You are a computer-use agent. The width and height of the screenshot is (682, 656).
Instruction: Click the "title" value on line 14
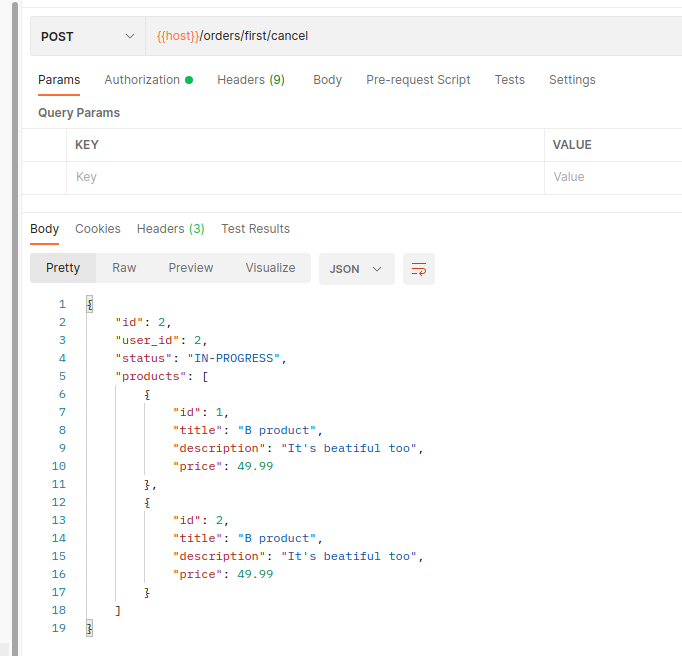pyautogui.click(x=277, y=539)
